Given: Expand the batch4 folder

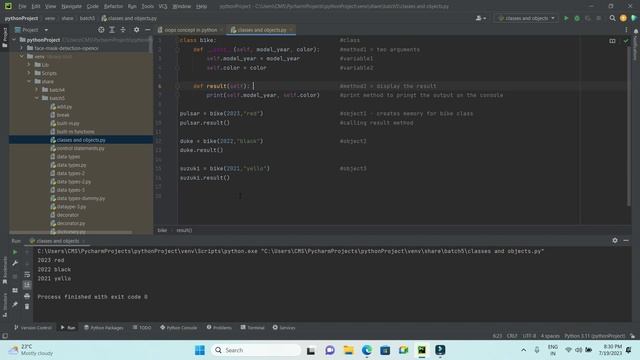Looking at the screenshot, I should [x=36, y=89].
